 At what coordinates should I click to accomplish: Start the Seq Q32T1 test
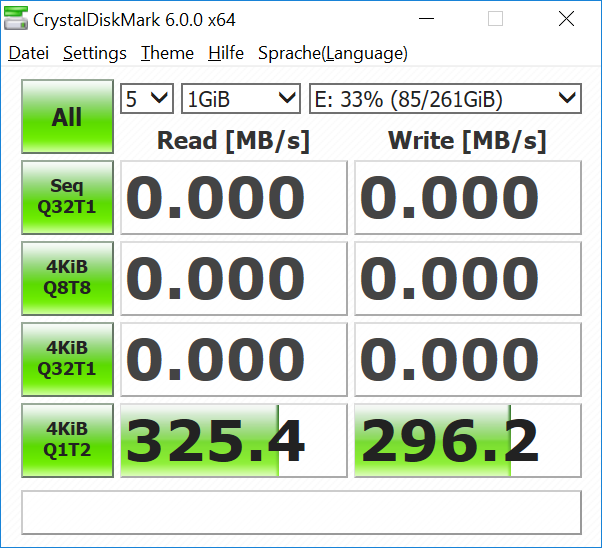pos(67,197)
